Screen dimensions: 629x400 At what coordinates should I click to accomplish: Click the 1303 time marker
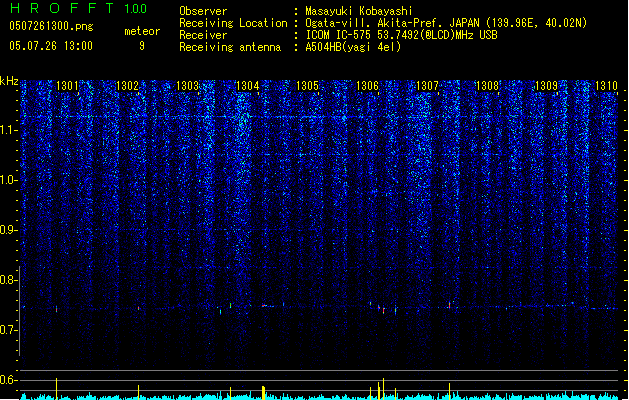pos(187,86)
